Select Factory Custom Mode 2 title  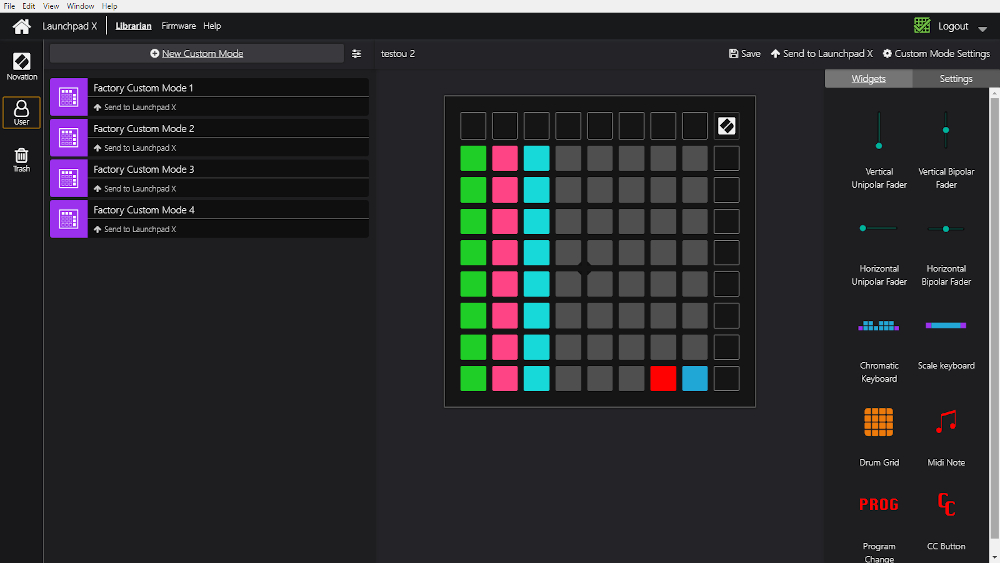pyautogui.click(x=143, y=129)
